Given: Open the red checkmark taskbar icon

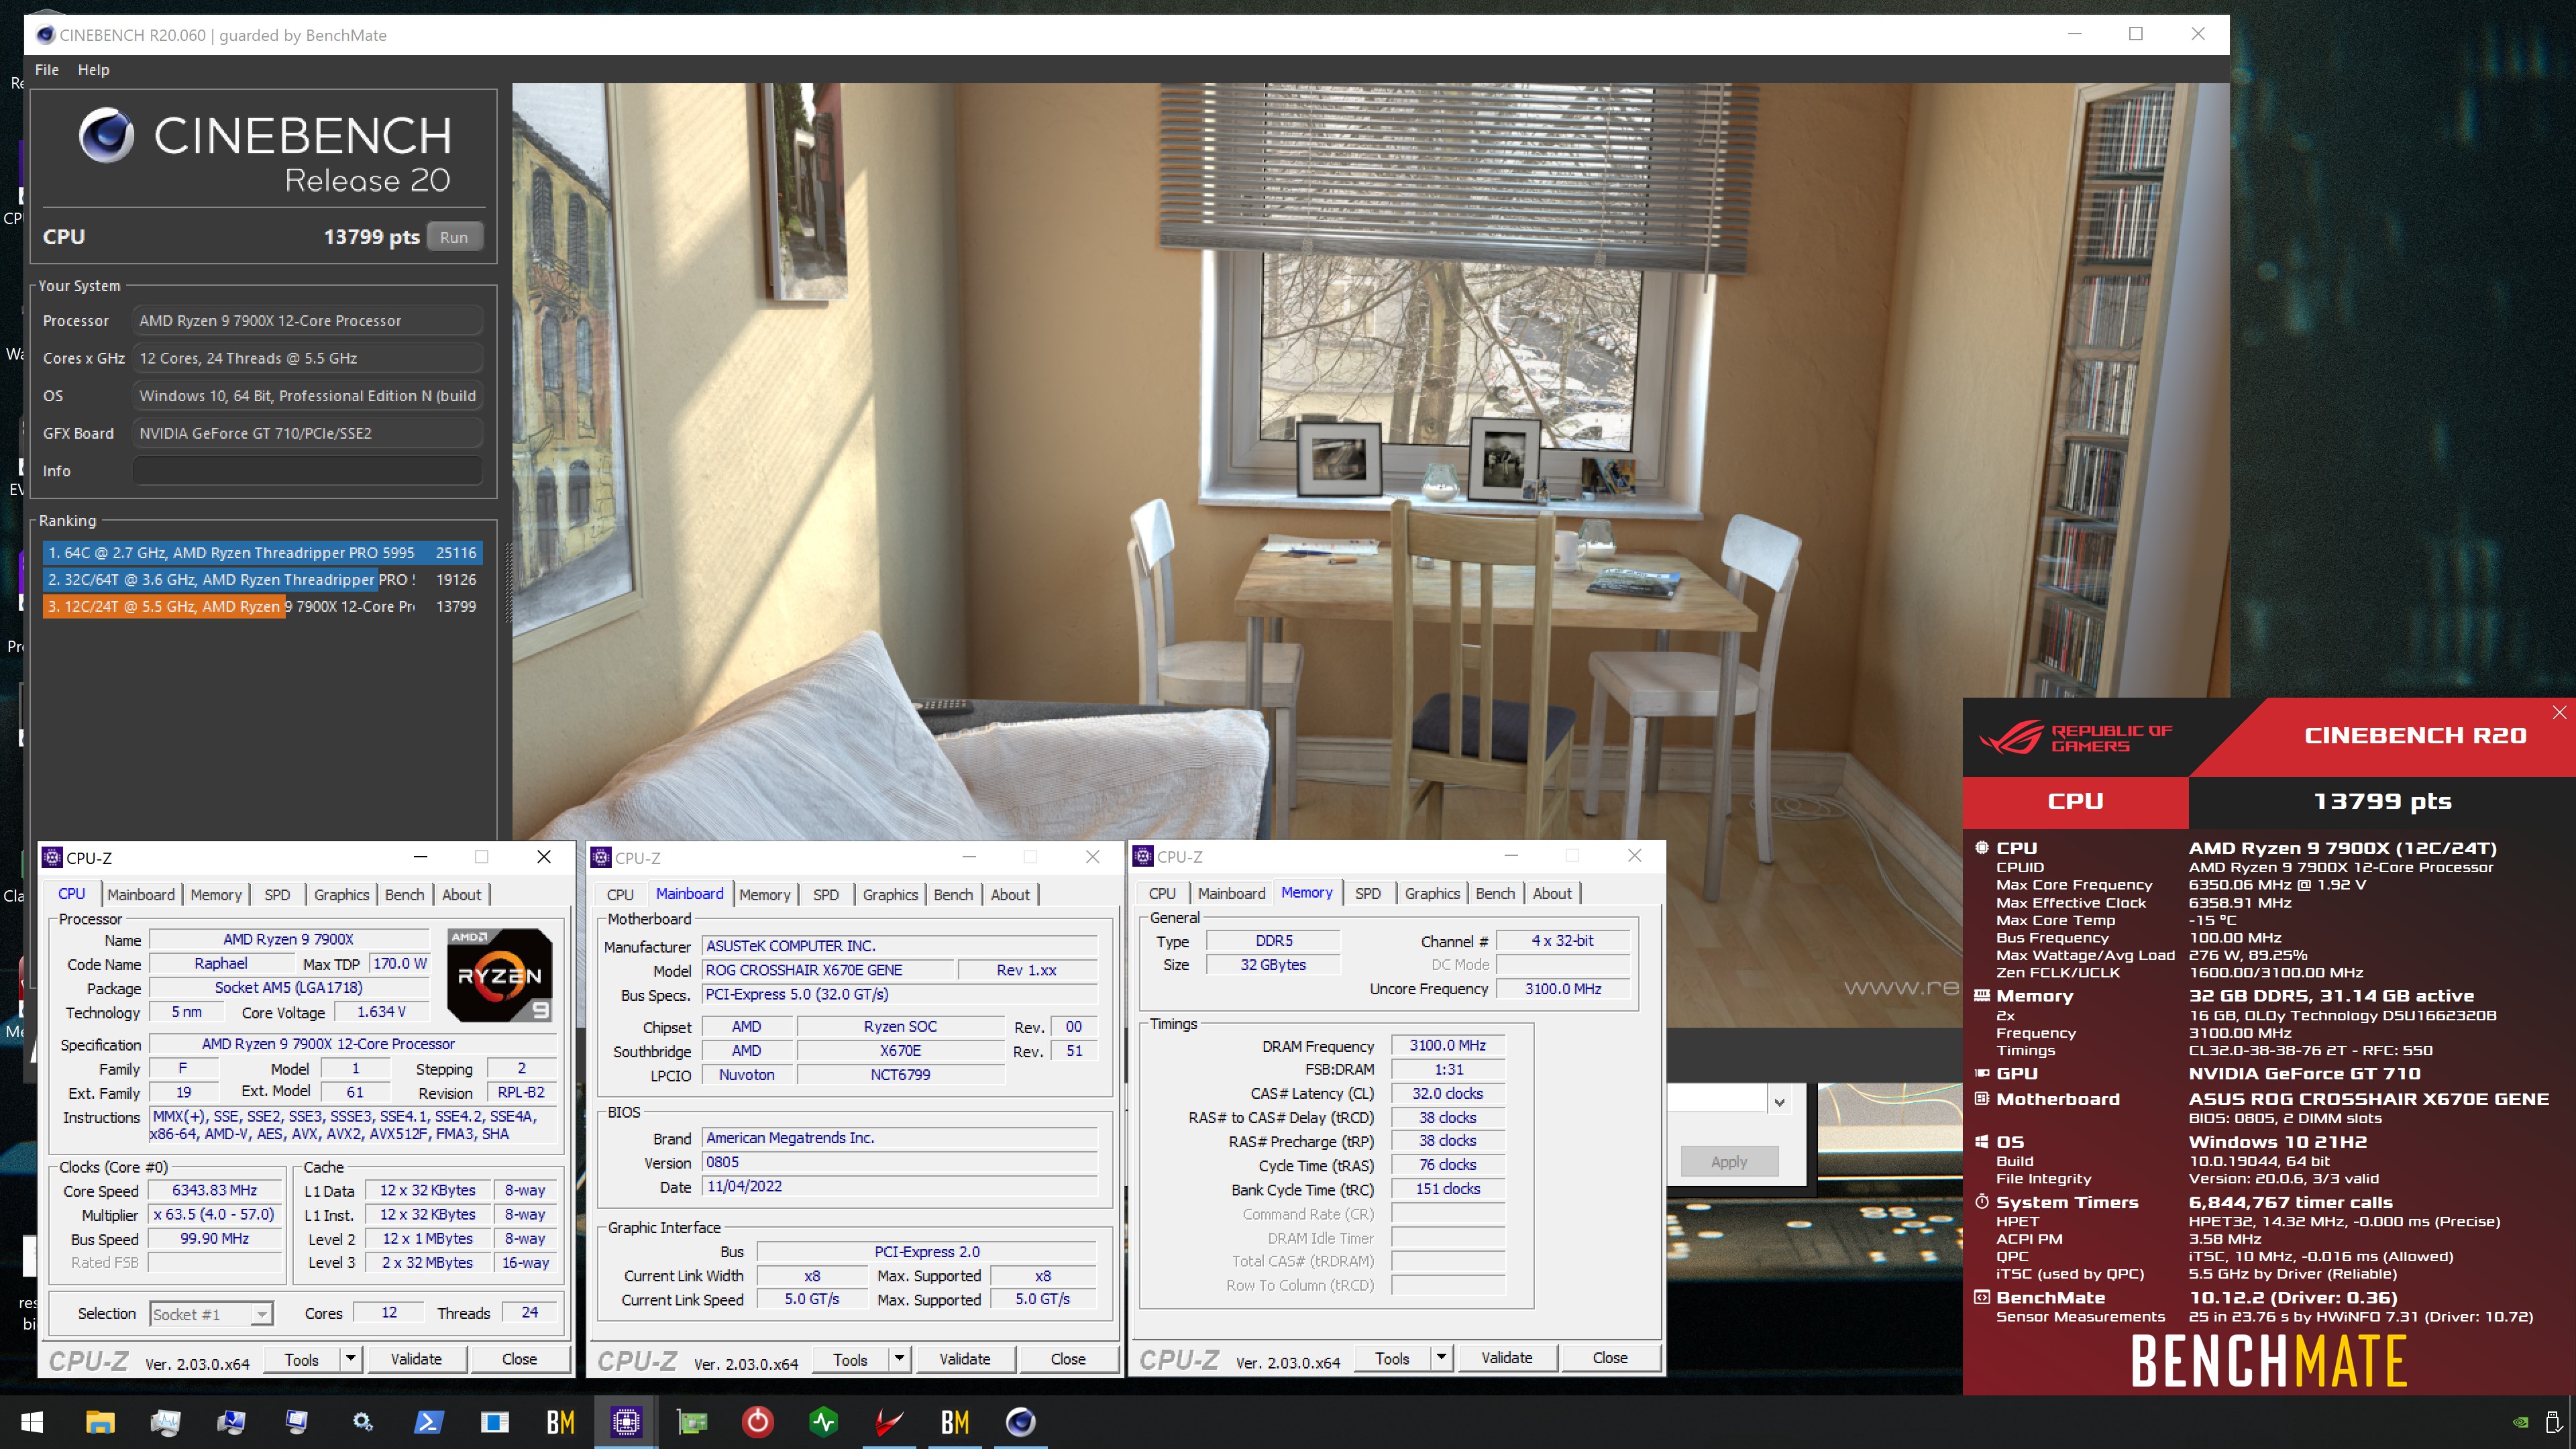Looking at the screenshot, I should pyautogui.click(x=889, y=1422).
